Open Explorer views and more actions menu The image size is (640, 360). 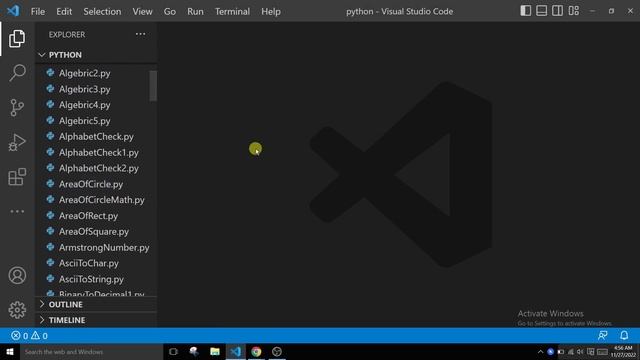140,34
